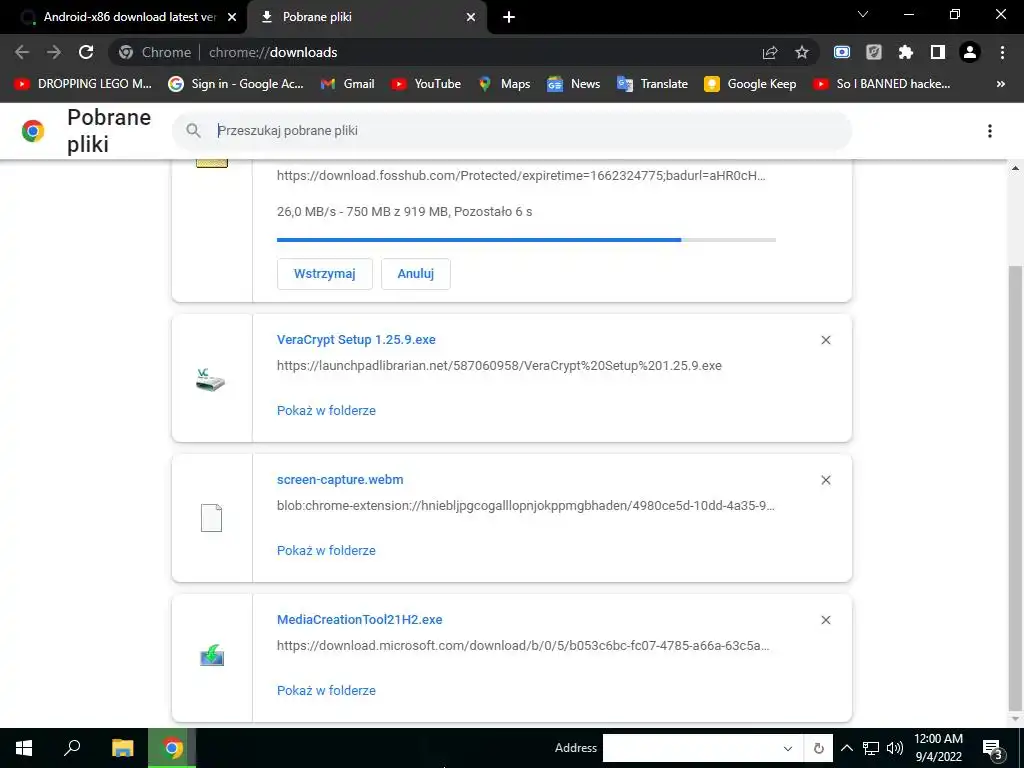
Task: Open the DROPPING LEGO bookmark
Action: tap(83, 84)
